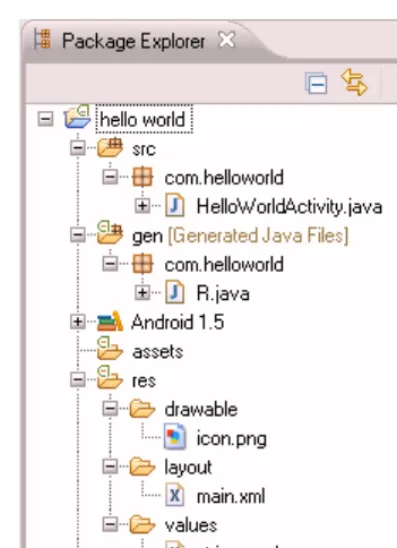Click the gen generated folder icon
Screen dimensions: 397x548
110,232
